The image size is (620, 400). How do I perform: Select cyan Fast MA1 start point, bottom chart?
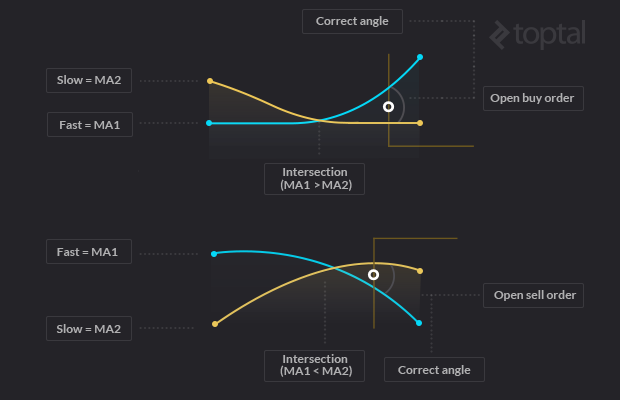(x=214, y=254)
